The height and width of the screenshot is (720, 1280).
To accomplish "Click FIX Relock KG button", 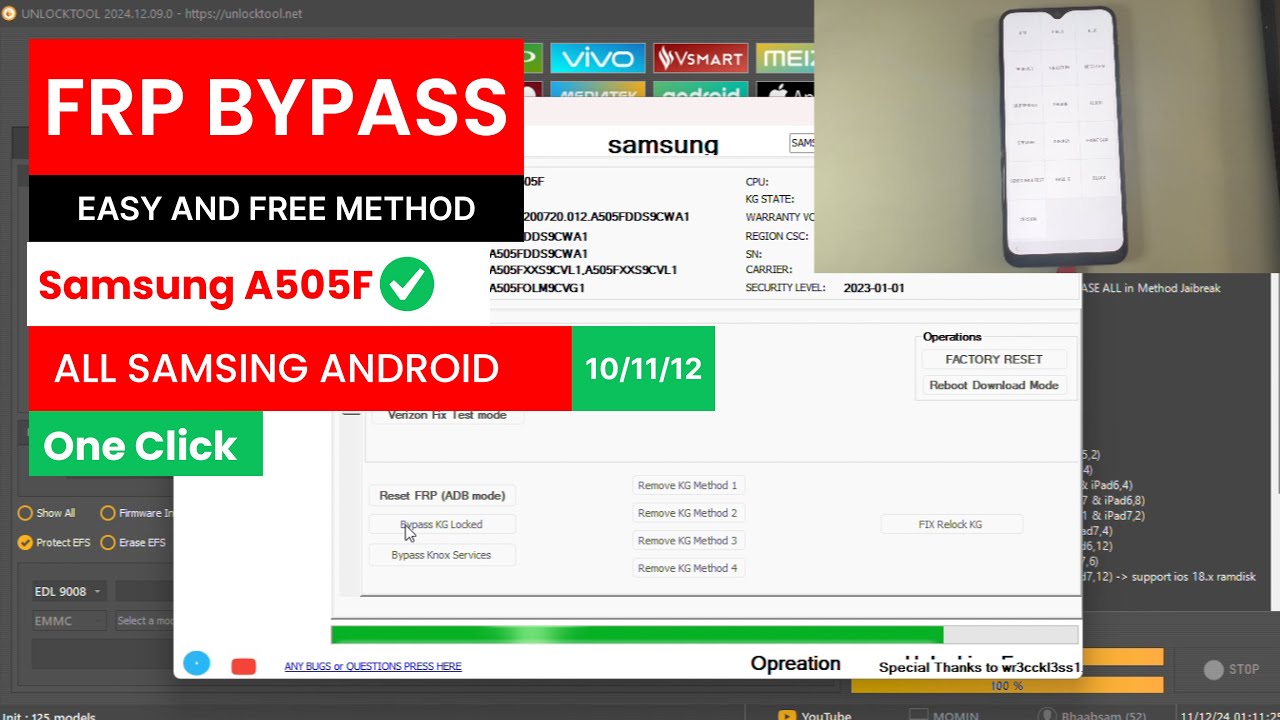I will tap(951, 524).
